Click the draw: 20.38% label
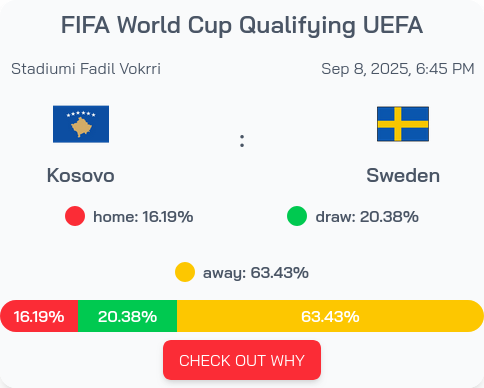The image size is (484, 388). pos(367,217)
